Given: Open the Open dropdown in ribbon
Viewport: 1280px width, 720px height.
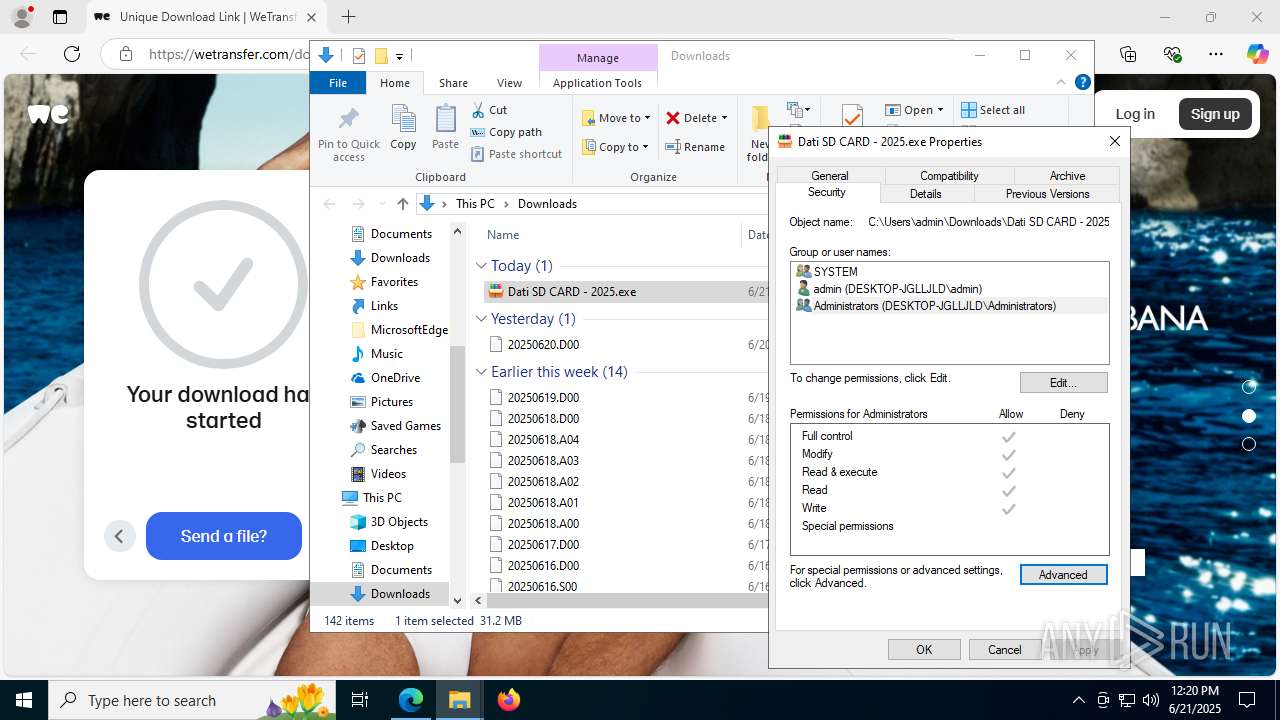Looking at the screenshot, I should tap(915, 110).
